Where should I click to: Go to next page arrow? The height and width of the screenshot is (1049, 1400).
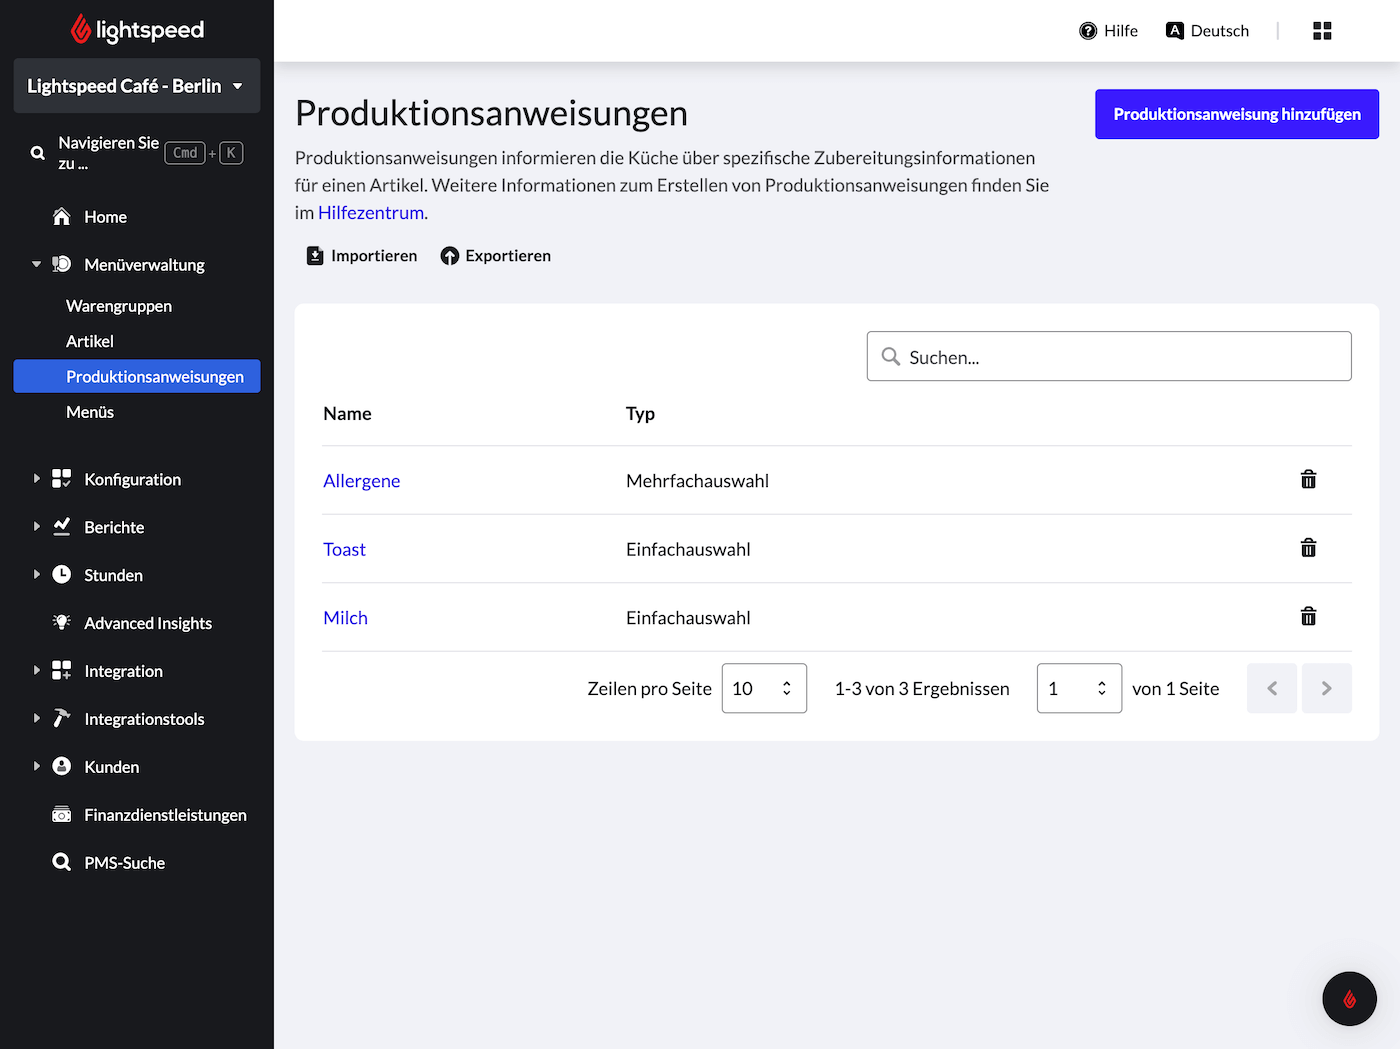click(1327, 688)
